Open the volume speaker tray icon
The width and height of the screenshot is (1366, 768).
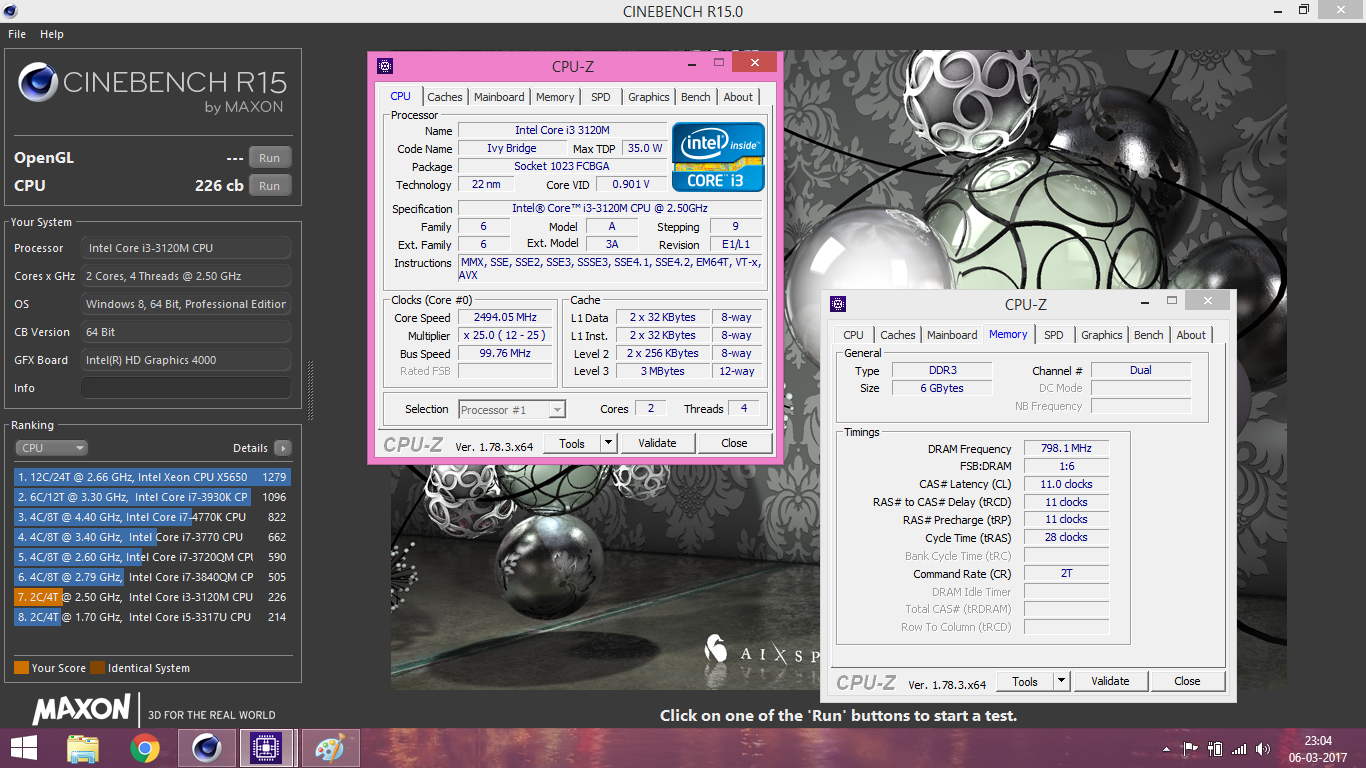coord(1265,749)
